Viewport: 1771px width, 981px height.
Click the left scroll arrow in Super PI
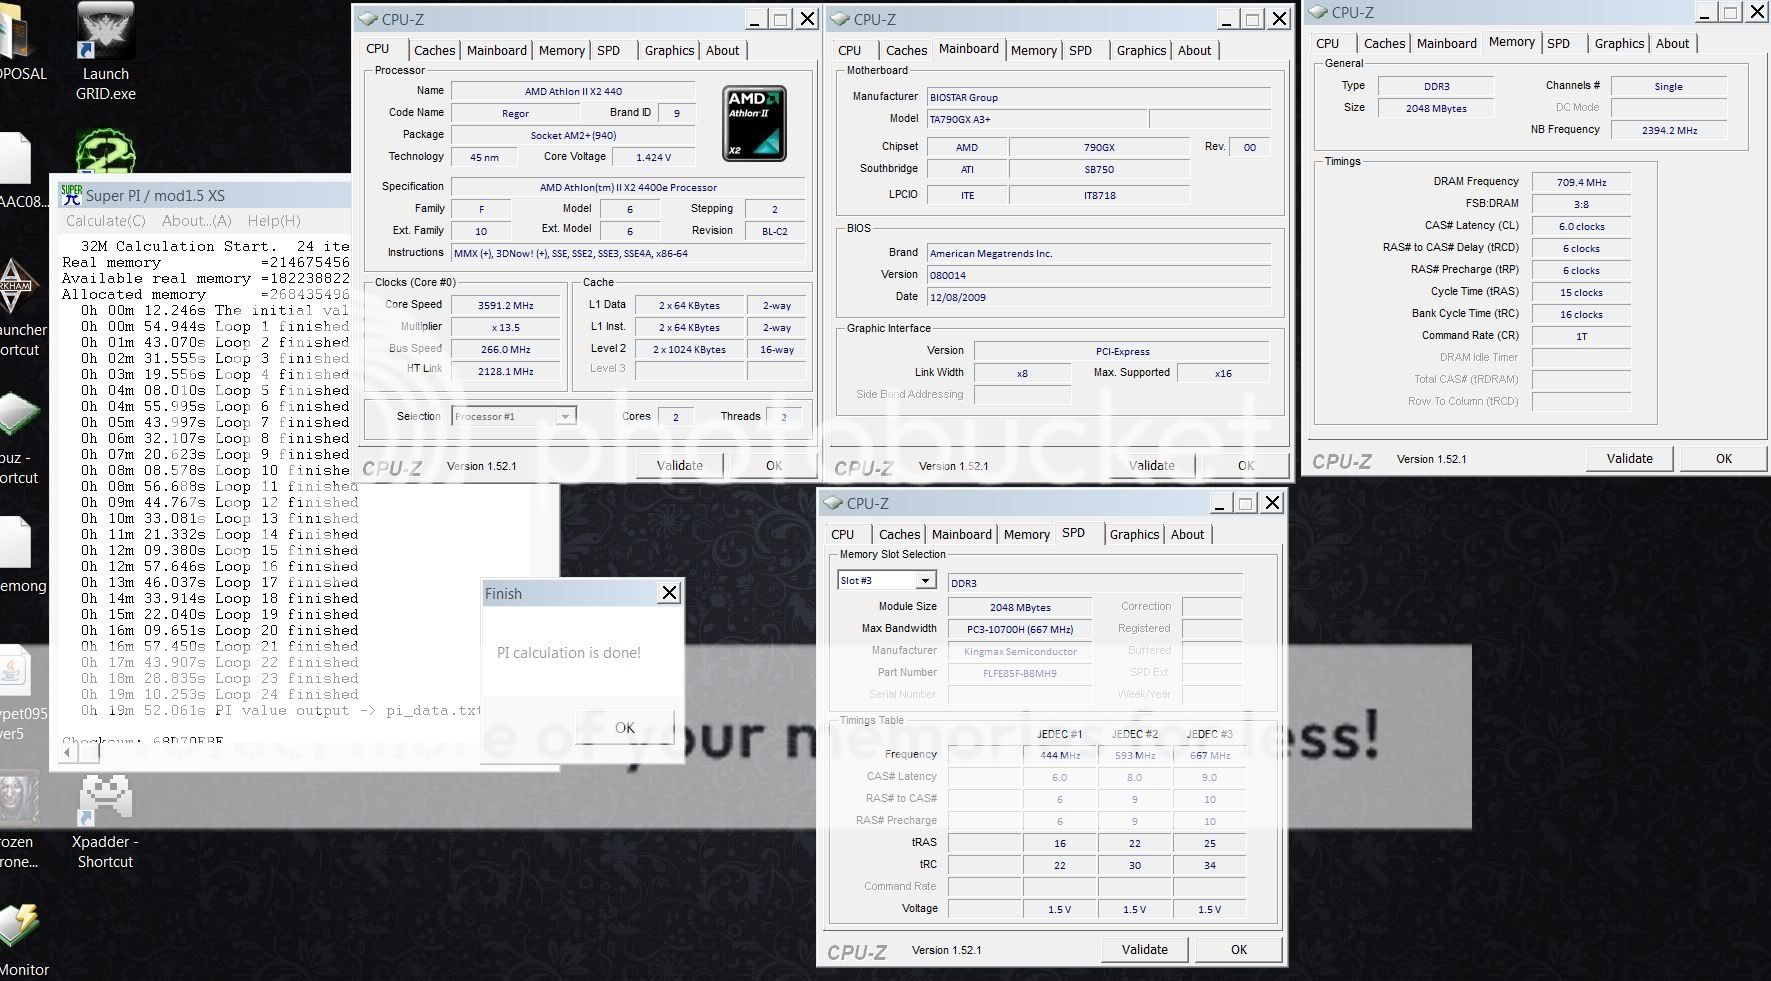[x=66, y=751]
